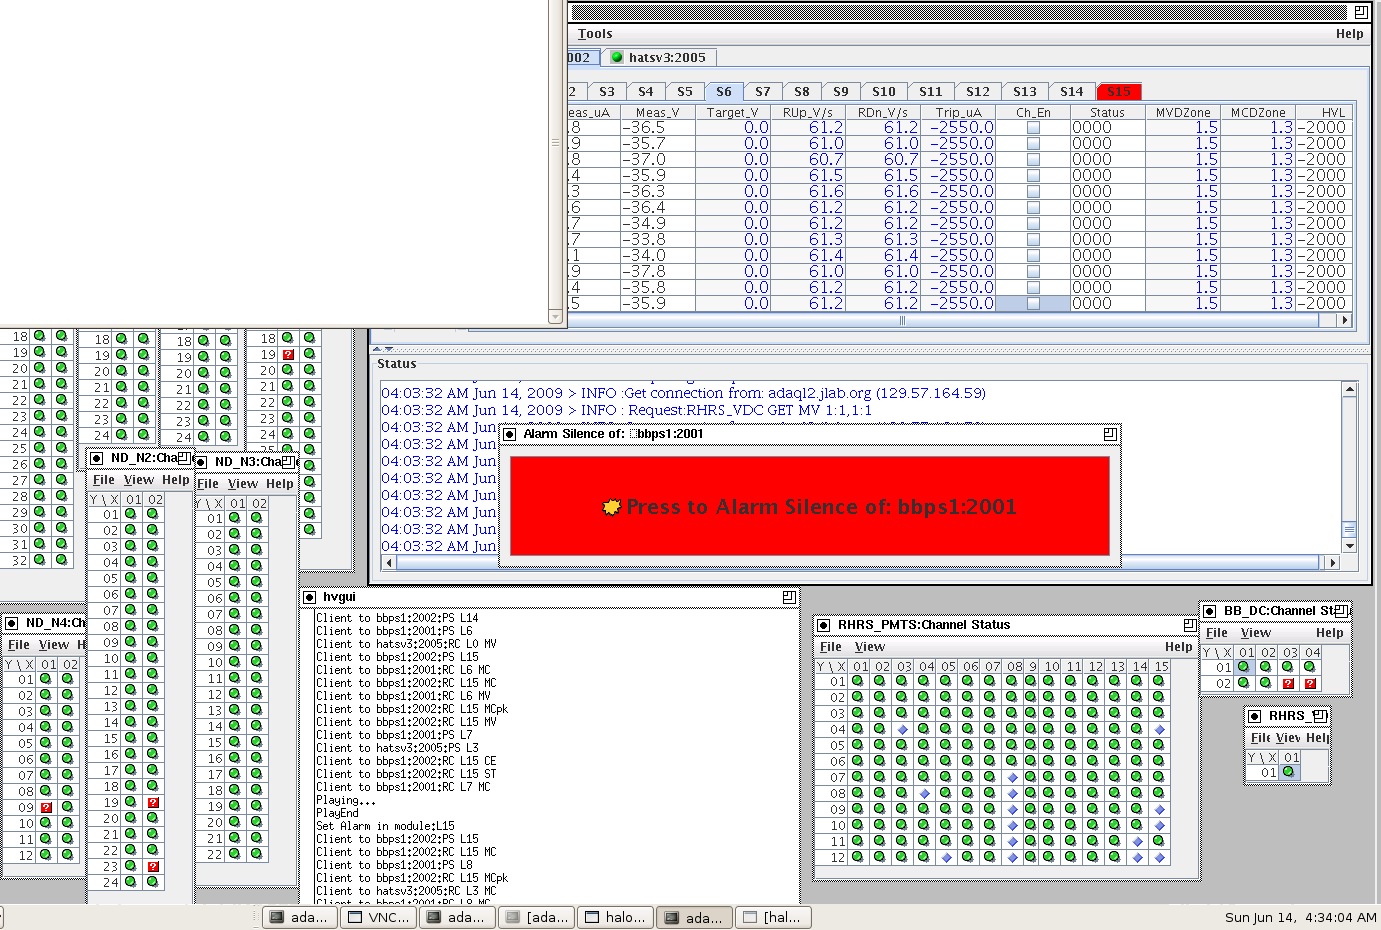1381x930 pixels.
Task: Open ND_N2 window menu icon
Action: point(97,458)
